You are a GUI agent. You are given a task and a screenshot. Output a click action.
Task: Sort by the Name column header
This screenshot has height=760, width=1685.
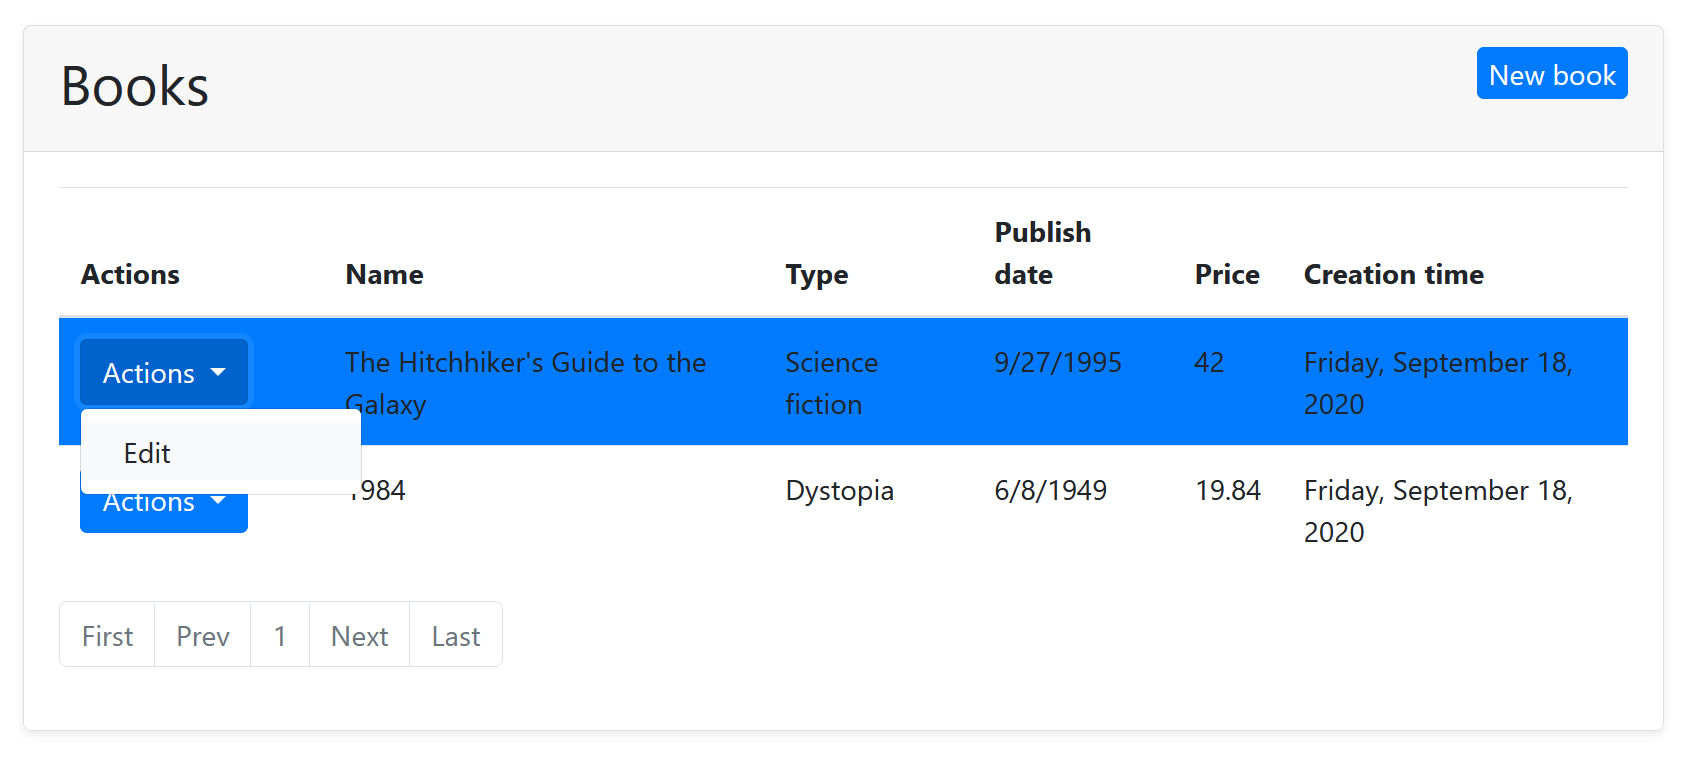click(x=384, y=274)
